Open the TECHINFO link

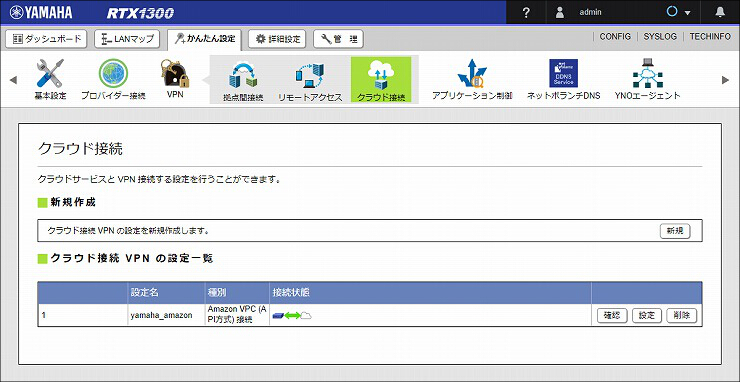[710, 36]
